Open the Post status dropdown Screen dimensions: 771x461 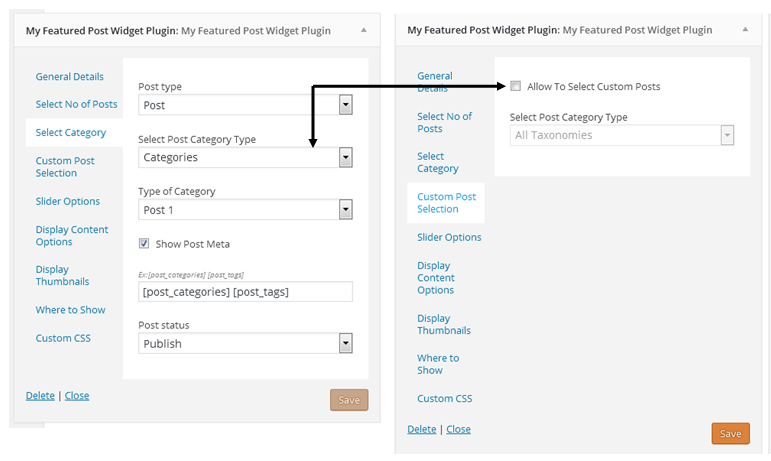pos(346,343)
